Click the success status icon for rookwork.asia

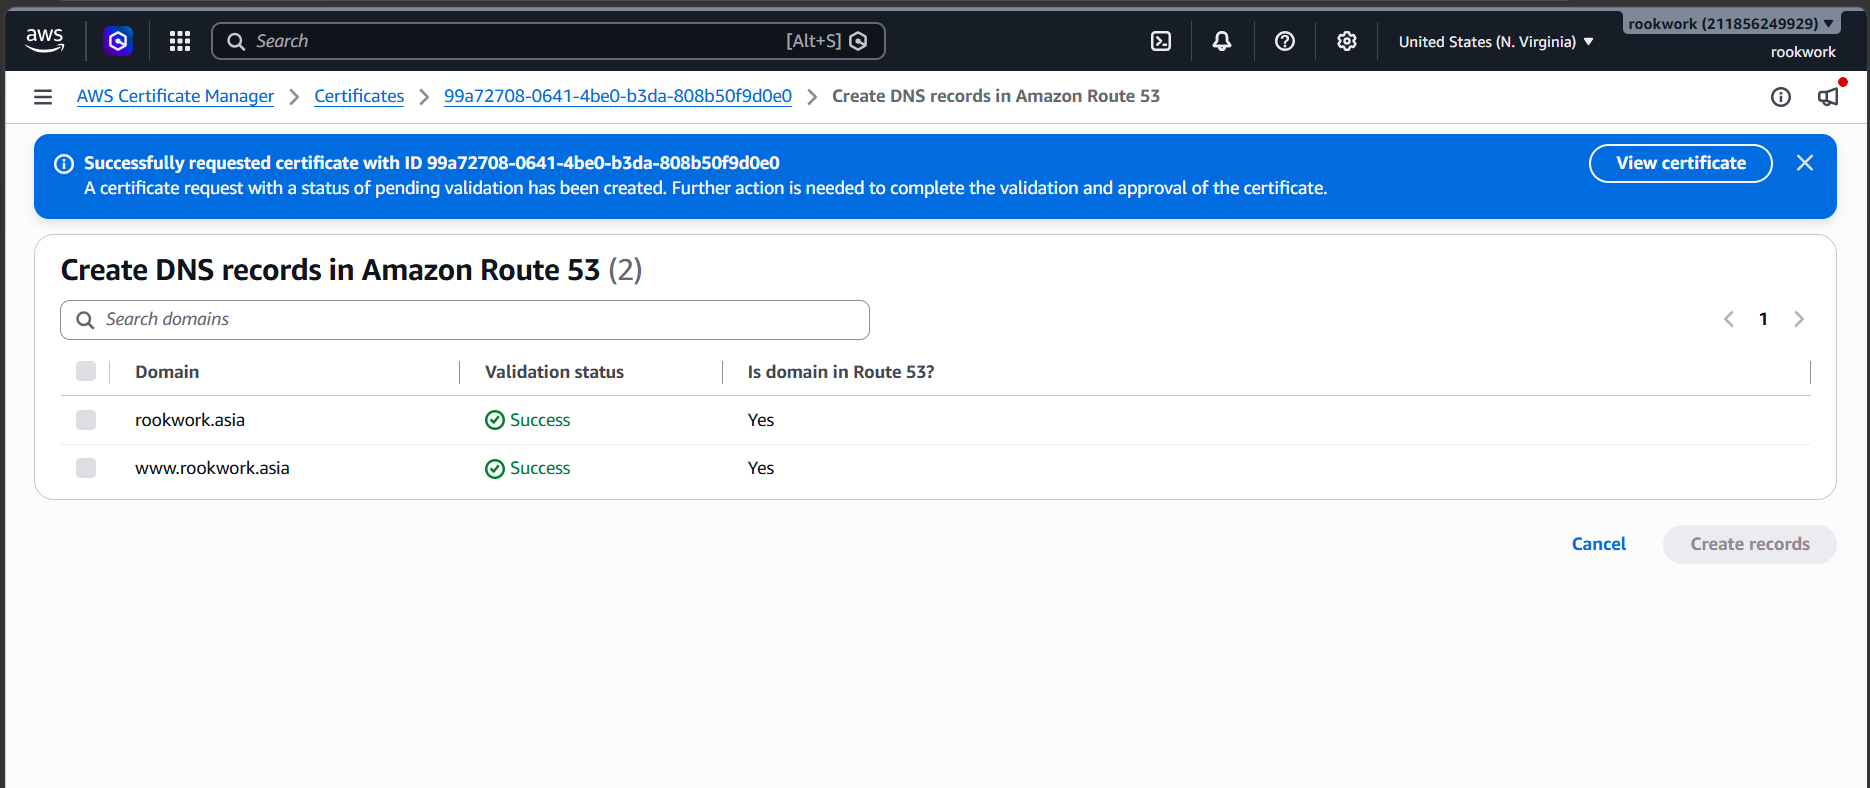point(495,420)
